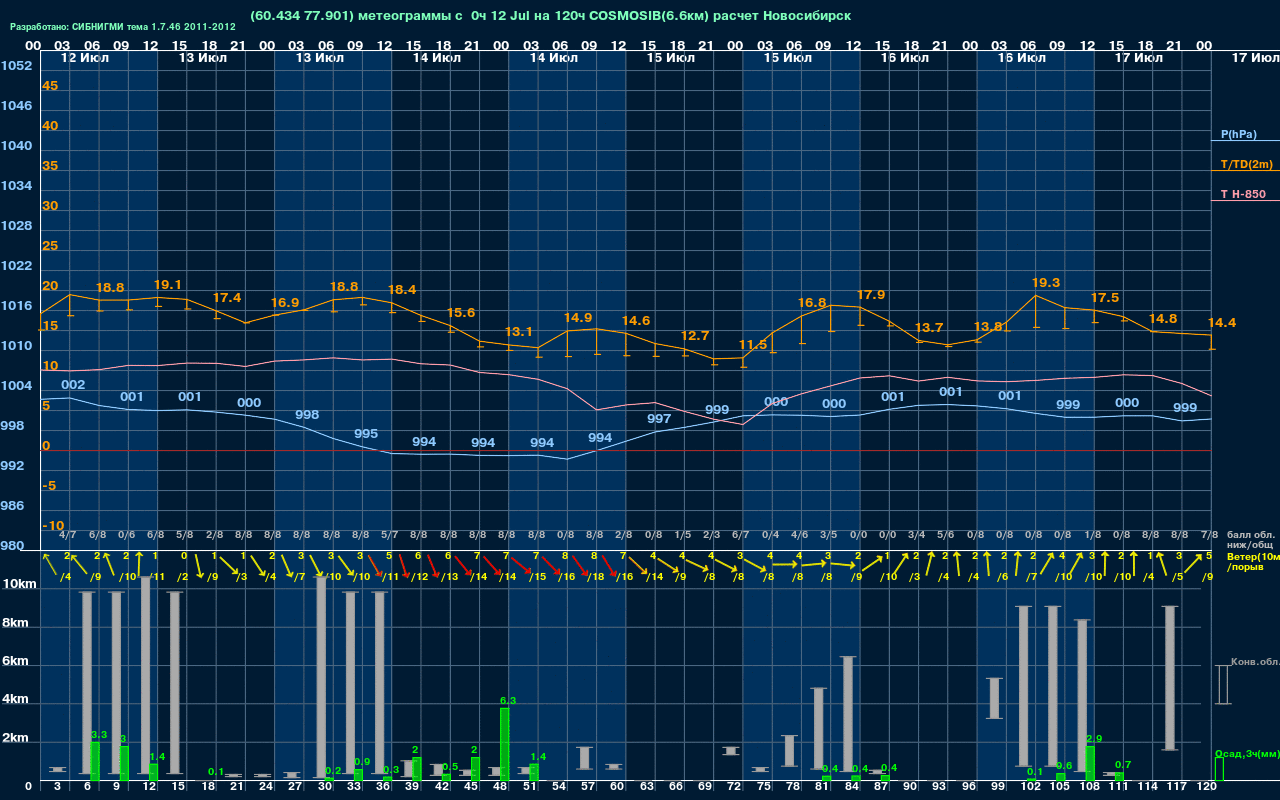Viewport: 1280px width, 800px height.
Task: Click hour 72 on the bottom axis
Action: [x=735, y=786]
